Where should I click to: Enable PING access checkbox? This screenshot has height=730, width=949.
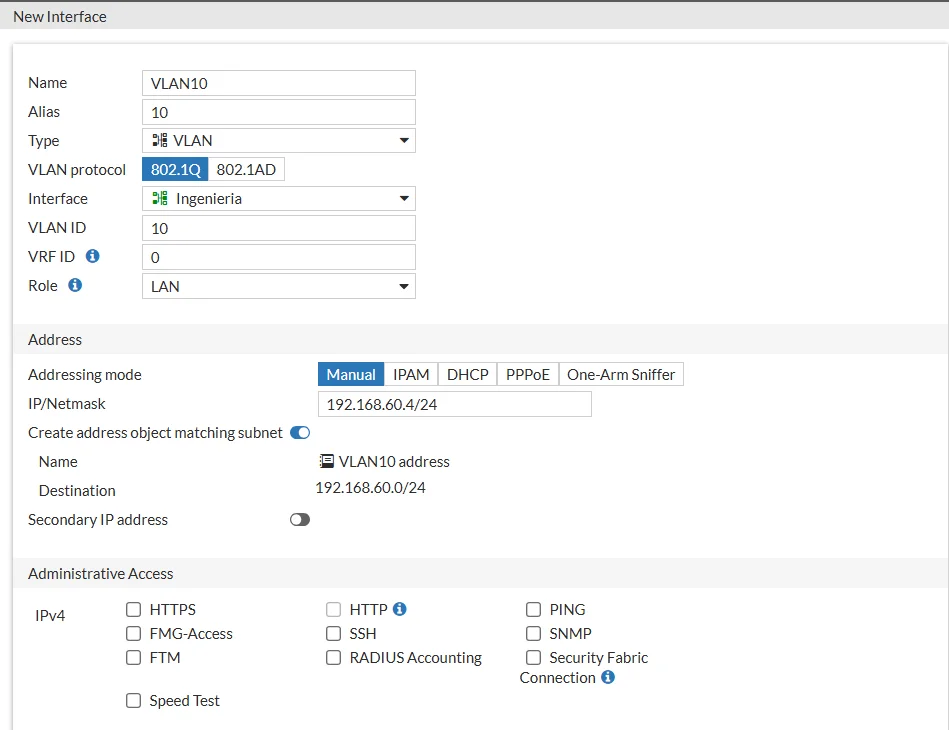[x=533, y=609]
